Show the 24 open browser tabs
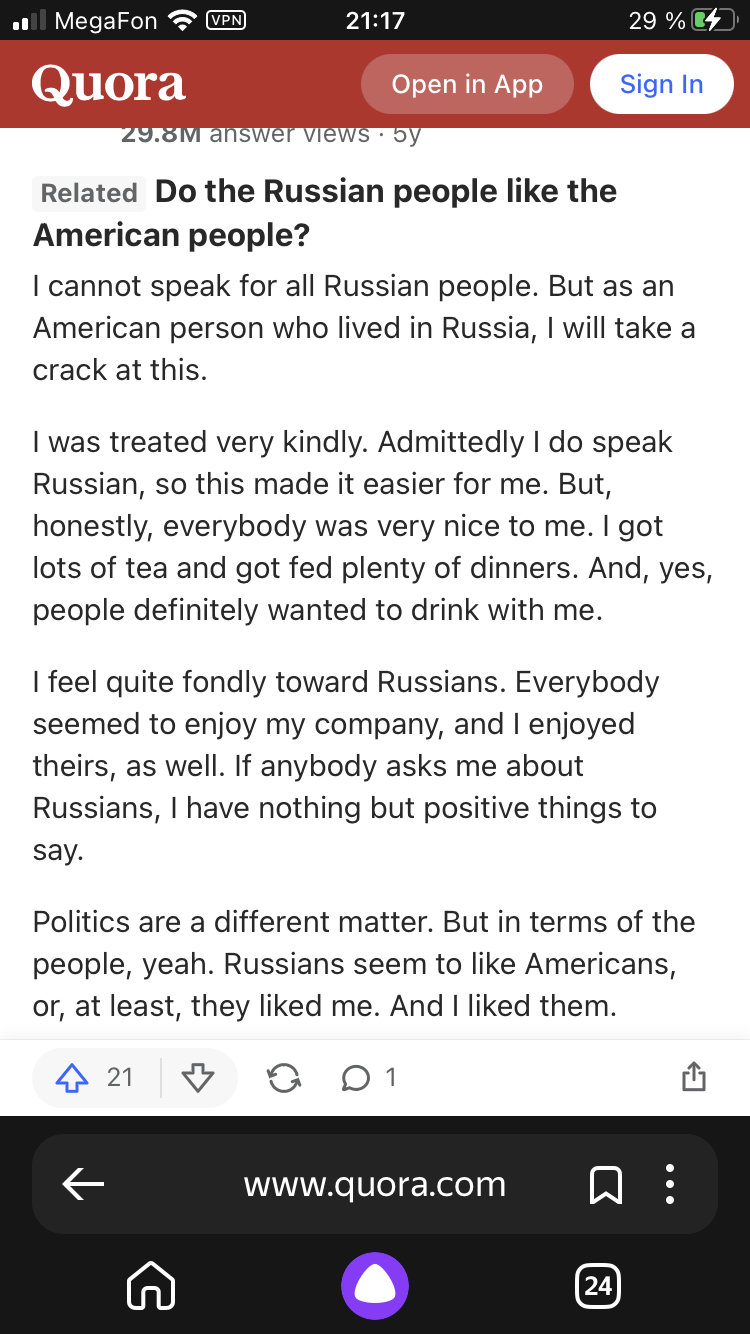The width and height of the screenshot is (750, 1334). point(597,1285)
